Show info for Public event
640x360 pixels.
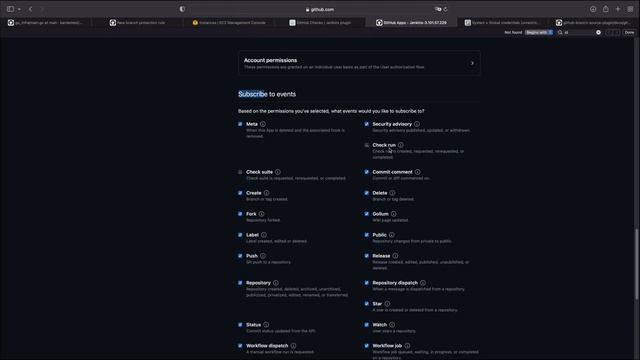pos(392,235)
